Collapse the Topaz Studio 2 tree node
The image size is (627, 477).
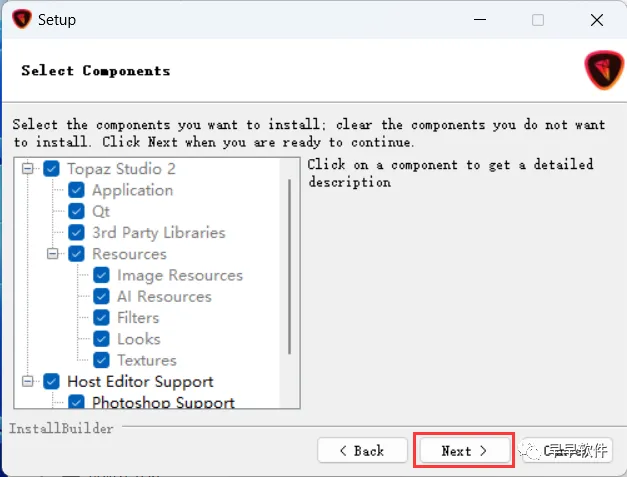pos(28,169)
